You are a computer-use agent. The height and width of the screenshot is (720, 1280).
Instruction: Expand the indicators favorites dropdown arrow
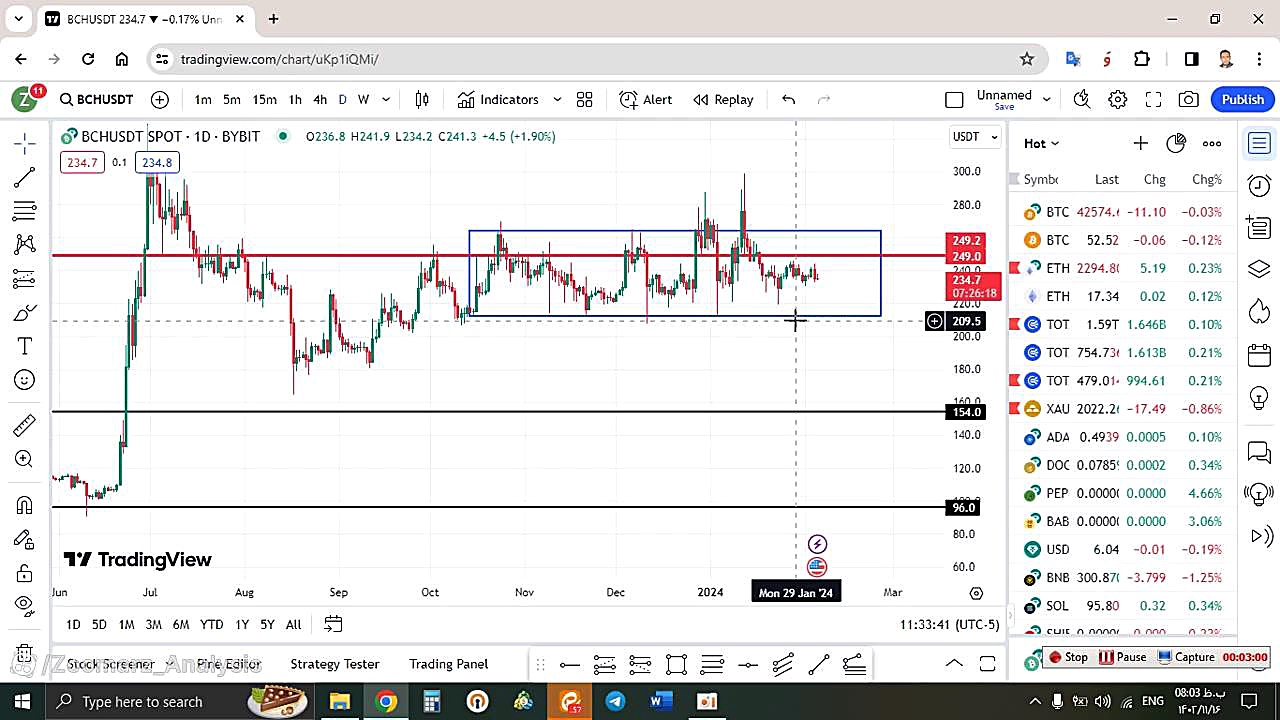[x=557, y=99]
